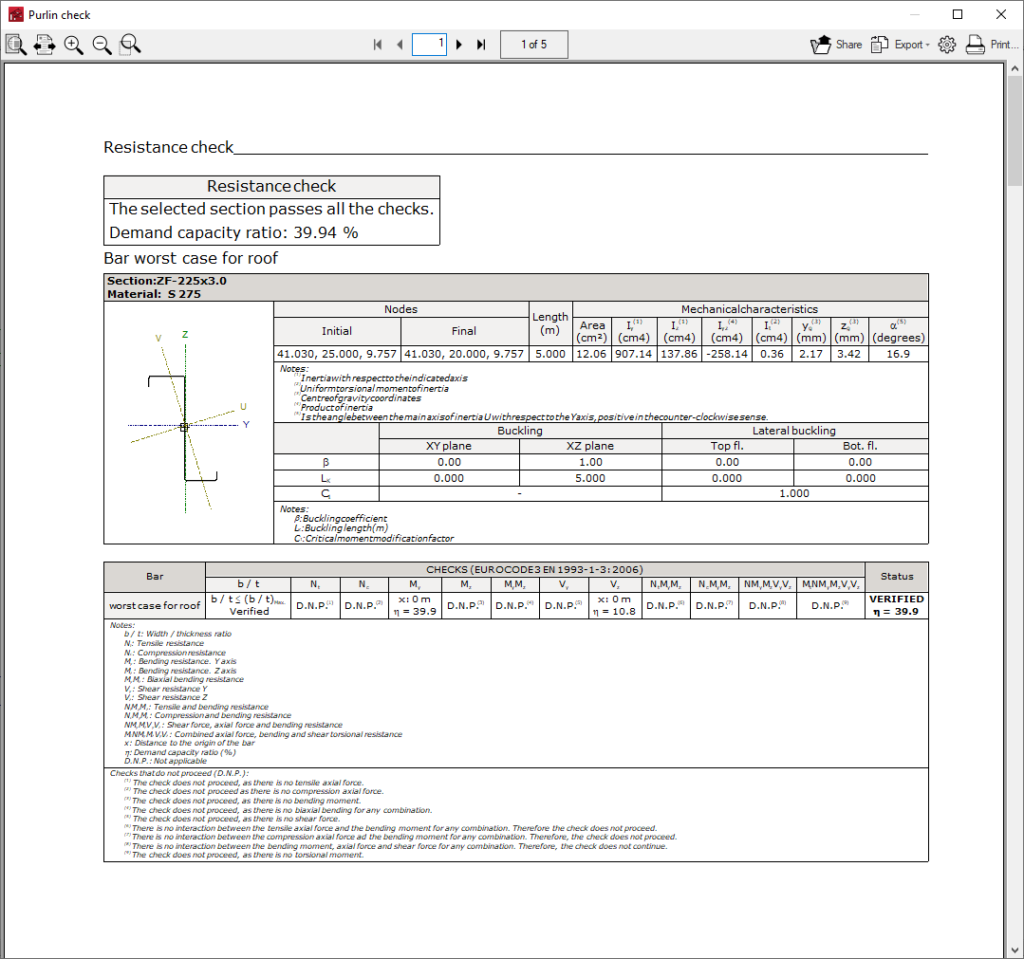
Task: Click the Z-section diagram
Action: point(187,423)
